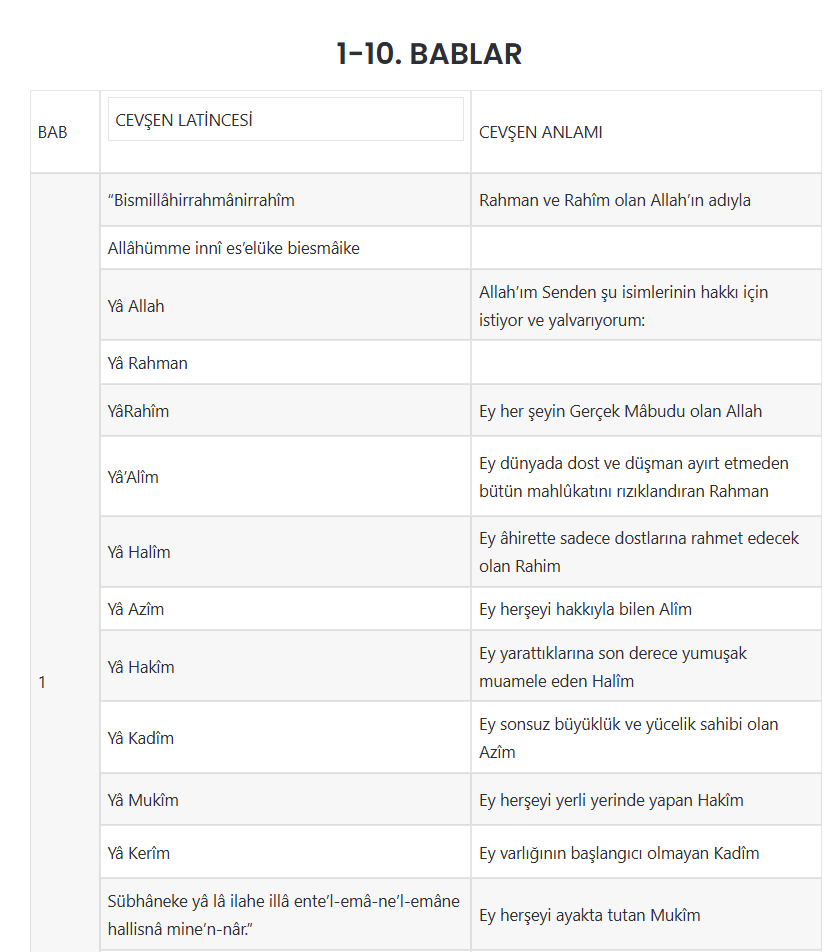Click the Yâ Kadîm cell
The width and height of the screenshot is (833, 952).
click(x=141, y=738)
